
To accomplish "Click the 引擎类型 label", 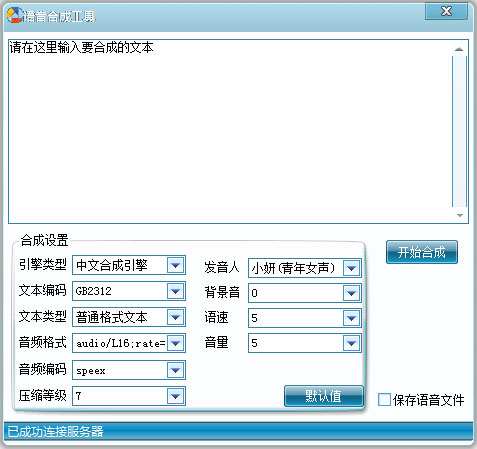I will (x=43, y=265).
